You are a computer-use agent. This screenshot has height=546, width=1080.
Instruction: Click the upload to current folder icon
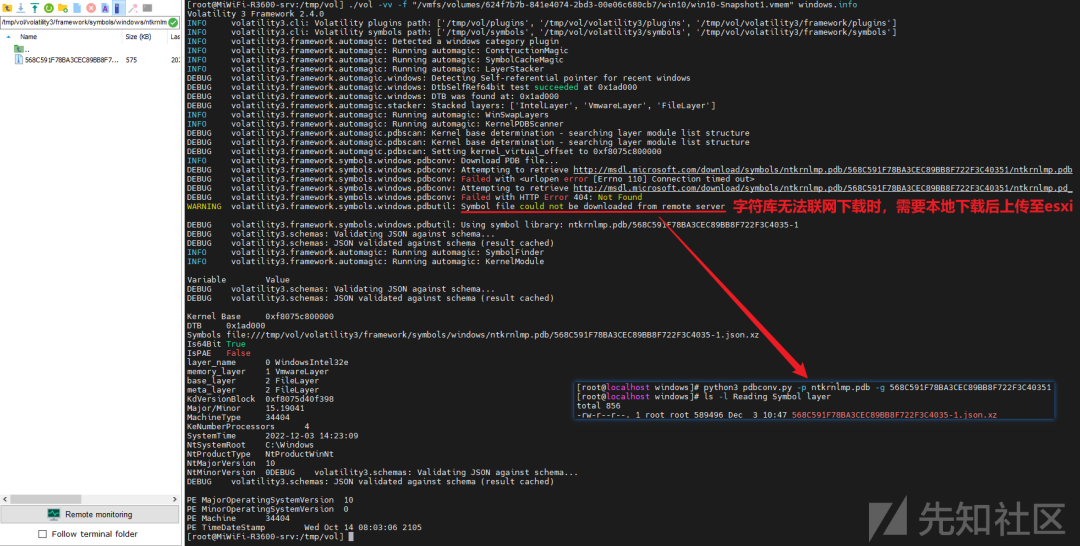point(34,8)
